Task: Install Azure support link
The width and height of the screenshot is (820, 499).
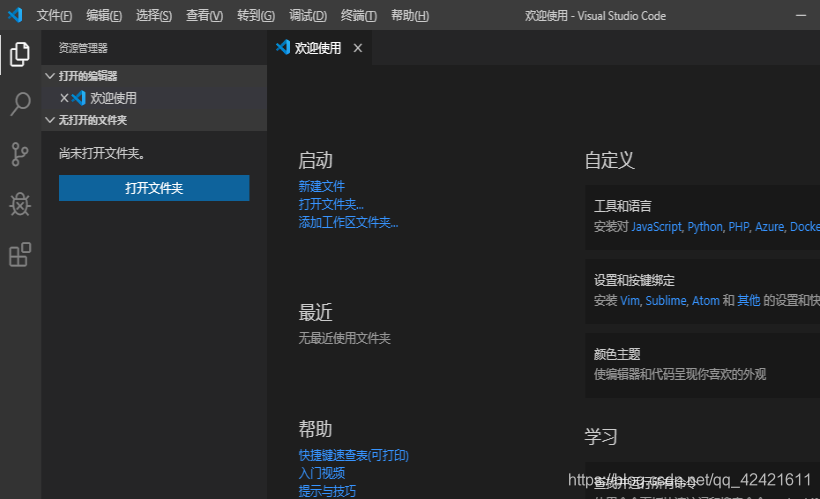Action: (x=769, y=226)
